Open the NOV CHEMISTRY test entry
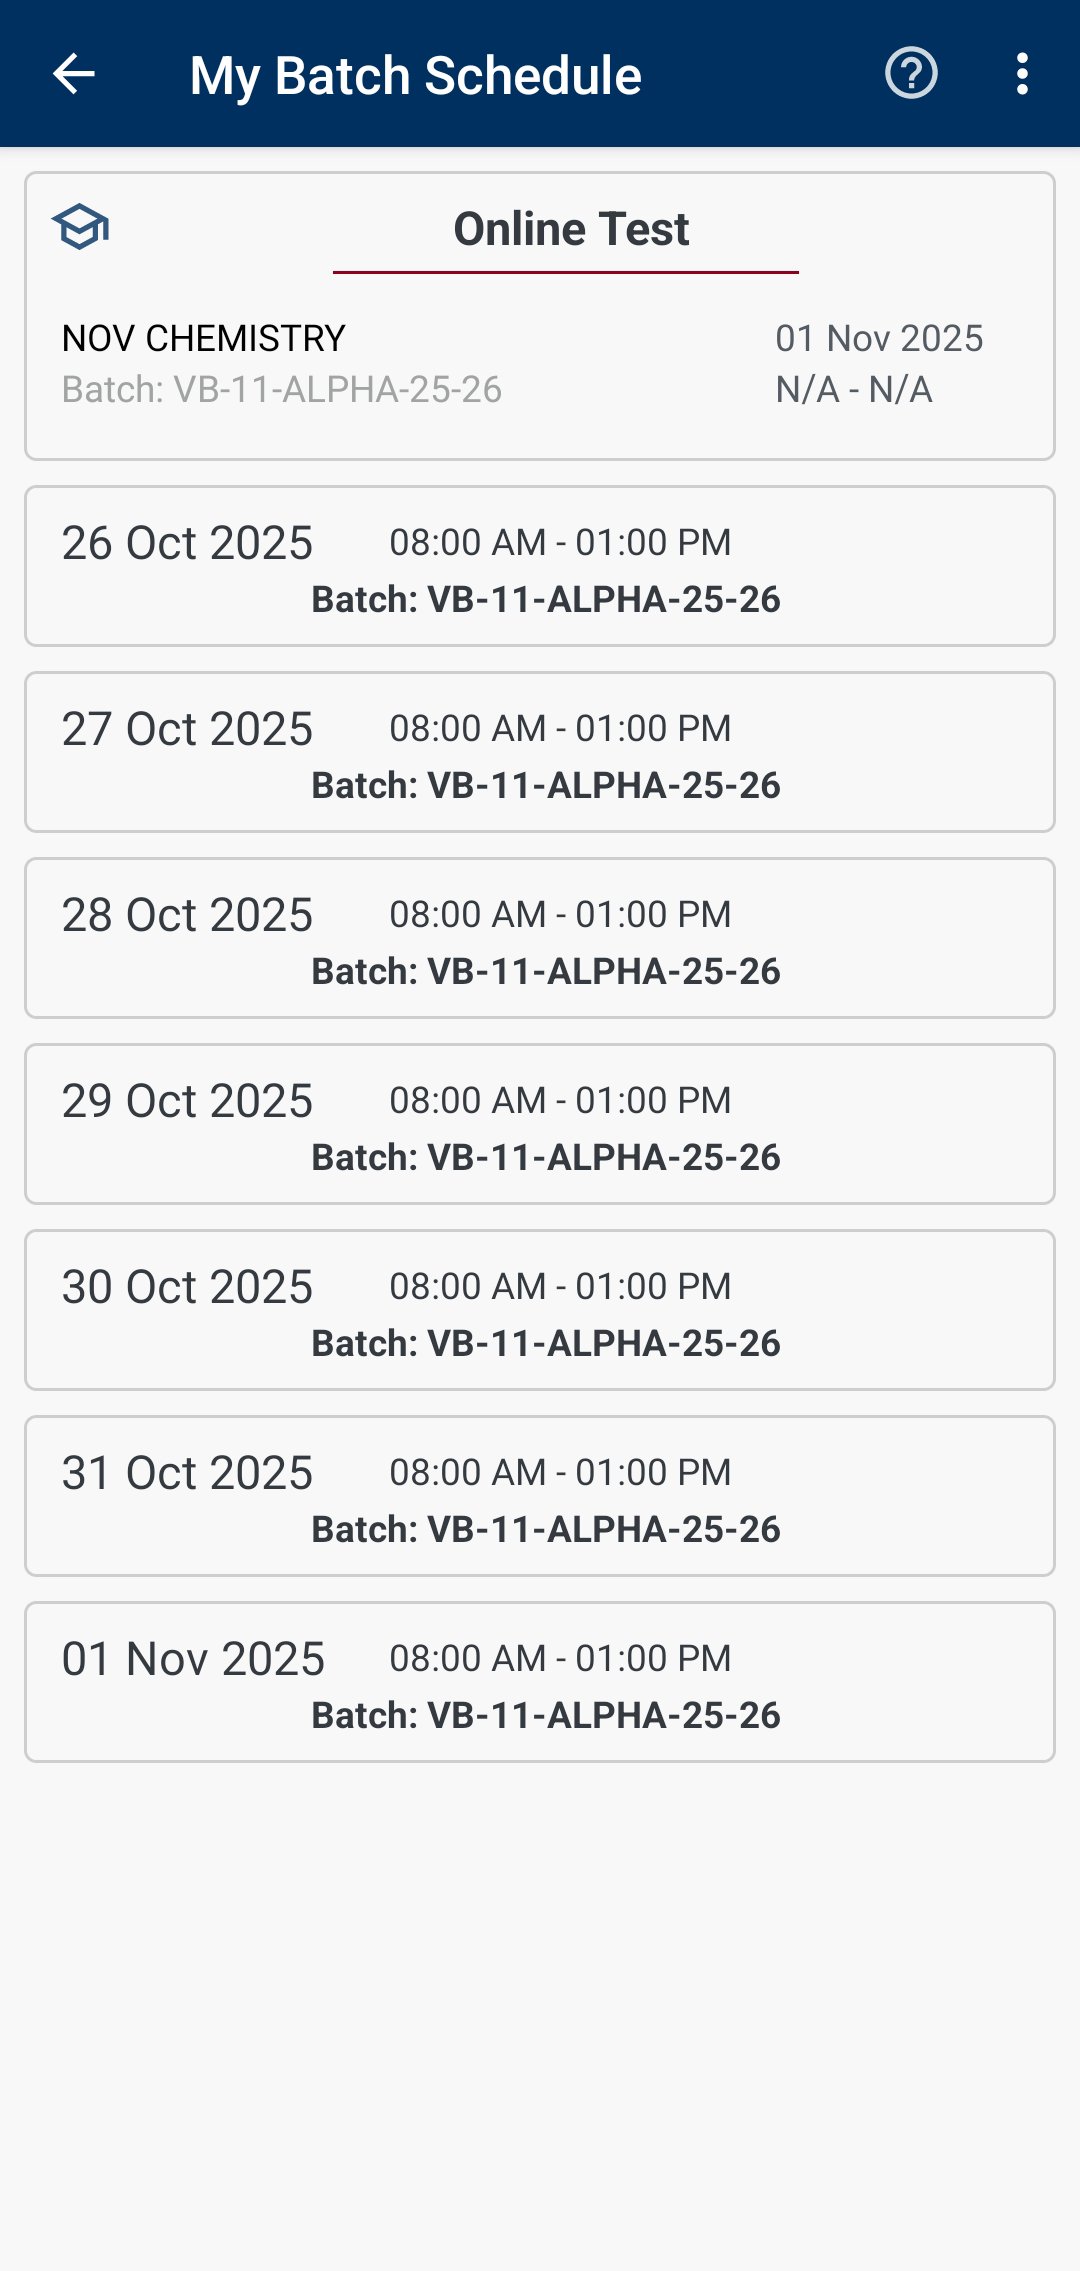 204,338
